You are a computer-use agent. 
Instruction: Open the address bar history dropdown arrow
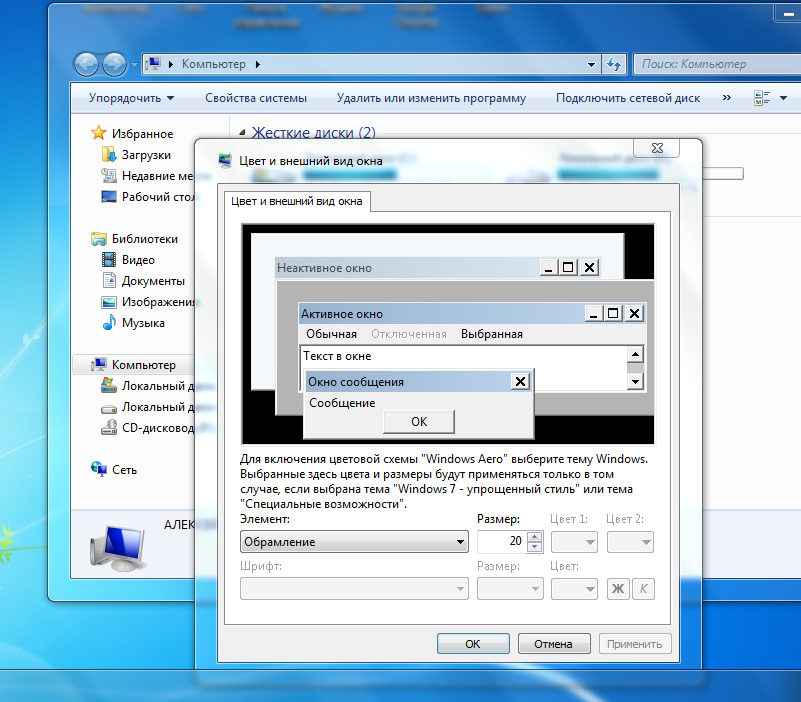point(591,64)
